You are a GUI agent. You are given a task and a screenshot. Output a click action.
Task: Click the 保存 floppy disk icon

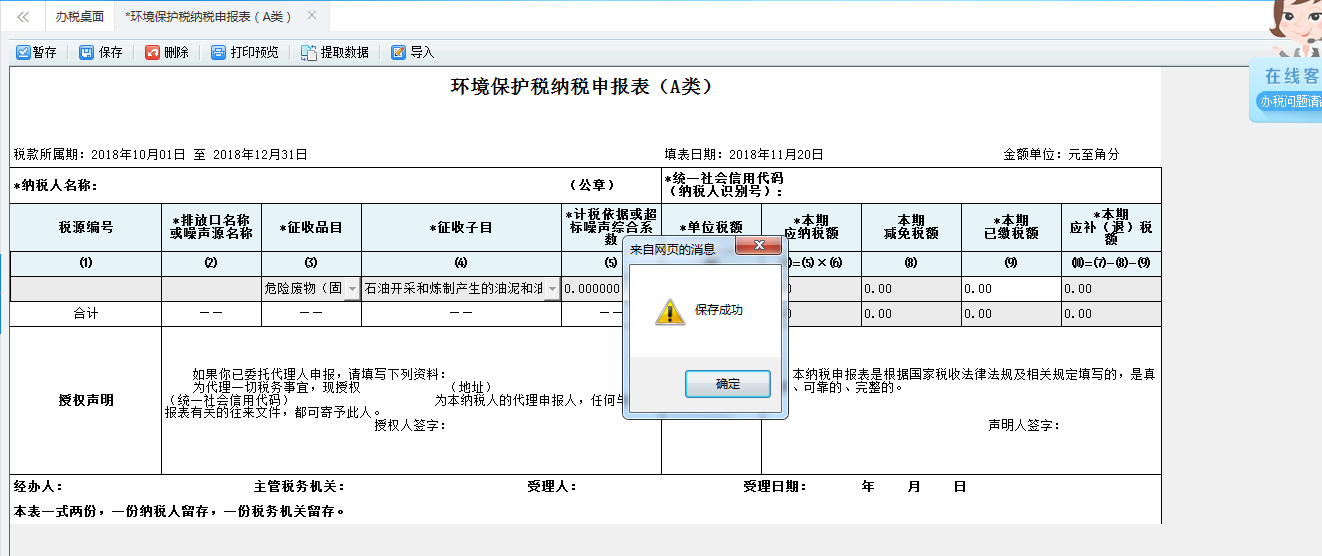(87, 53)
